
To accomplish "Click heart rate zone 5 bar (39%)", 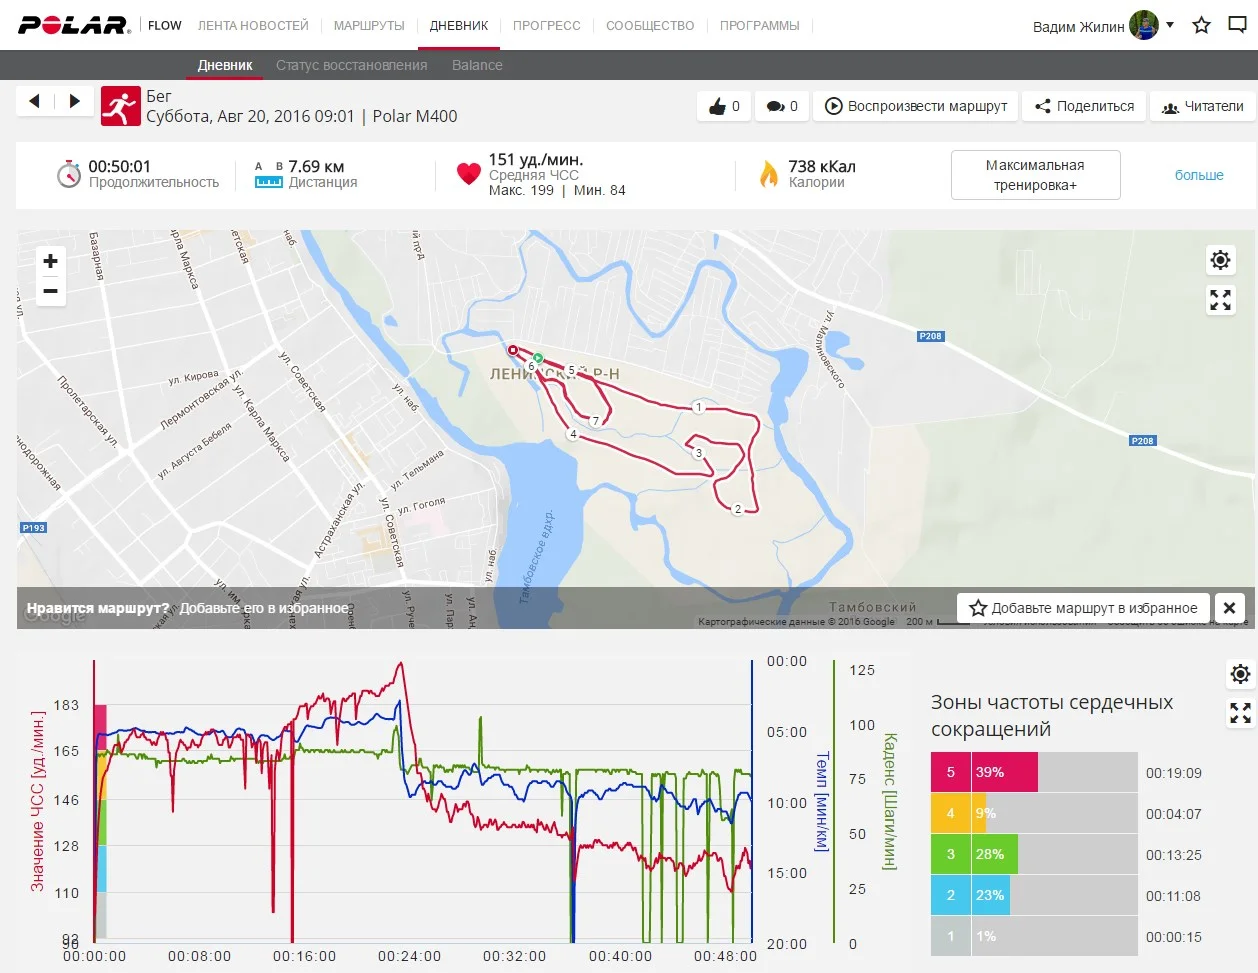I will 1034,772.
